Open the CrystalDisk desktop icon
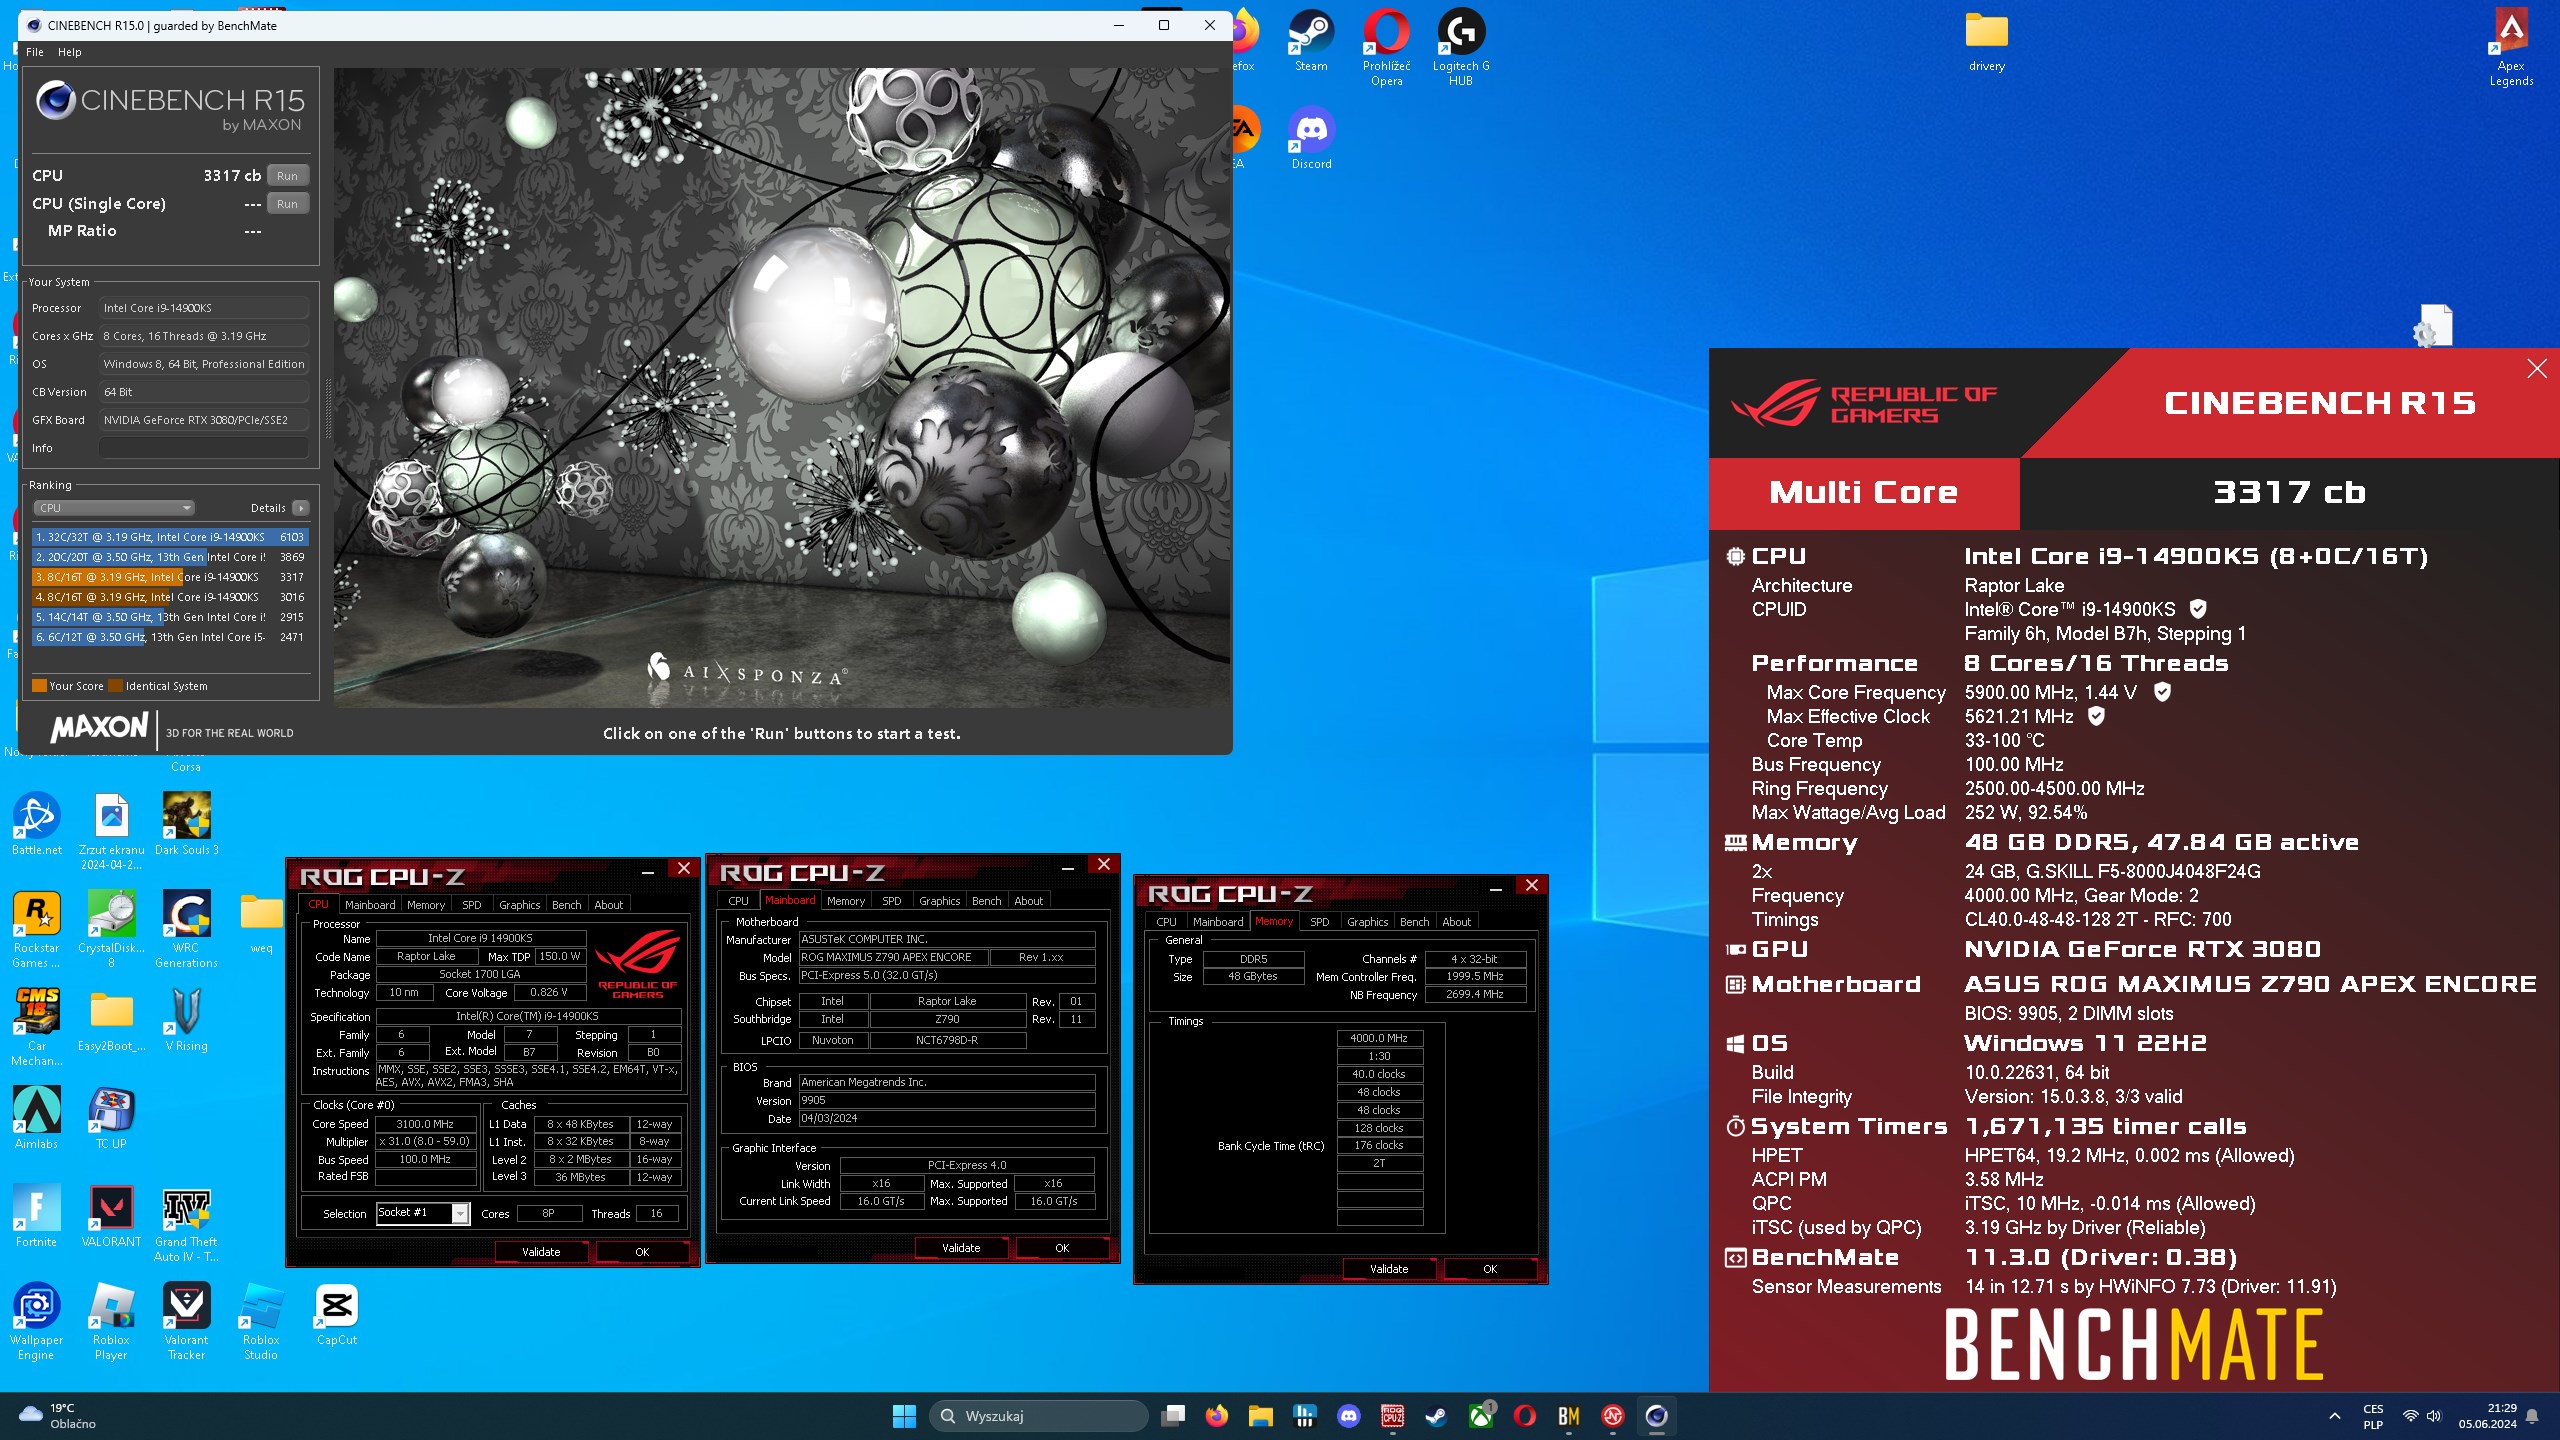Image resolution: width=2560 pixels, height=1440 pixels. pyautogui.click(x=111, y=929)
